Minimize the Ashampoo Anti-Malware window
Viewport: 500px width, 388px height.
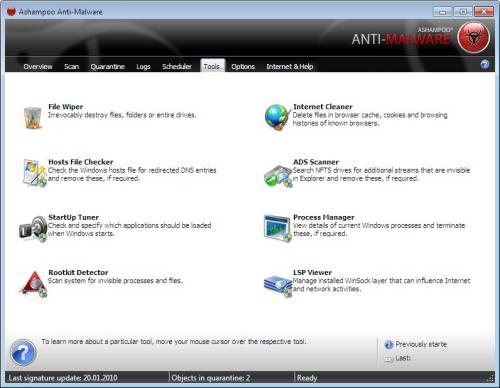443,12
